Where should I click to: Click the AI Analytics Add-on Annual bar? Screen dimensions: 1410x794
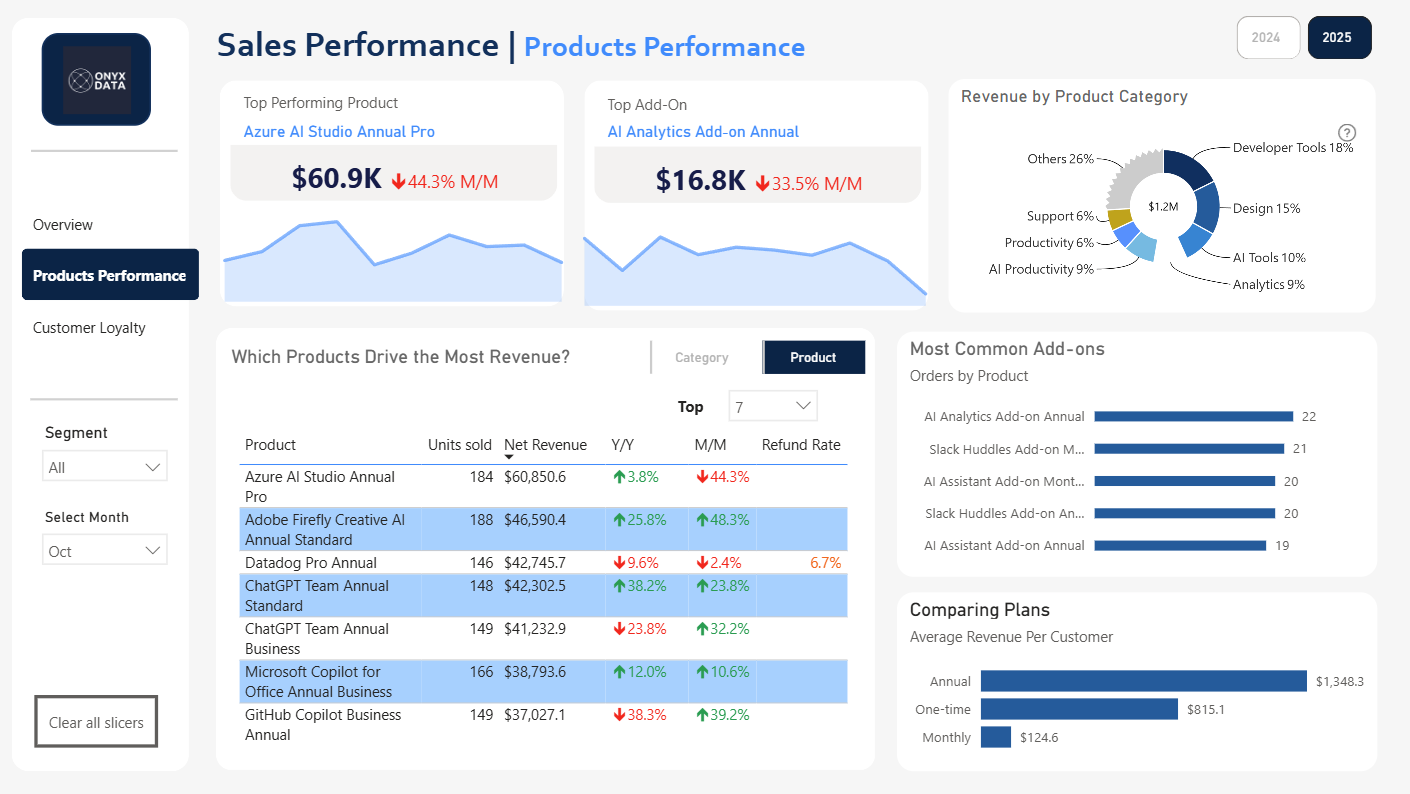1194,417
